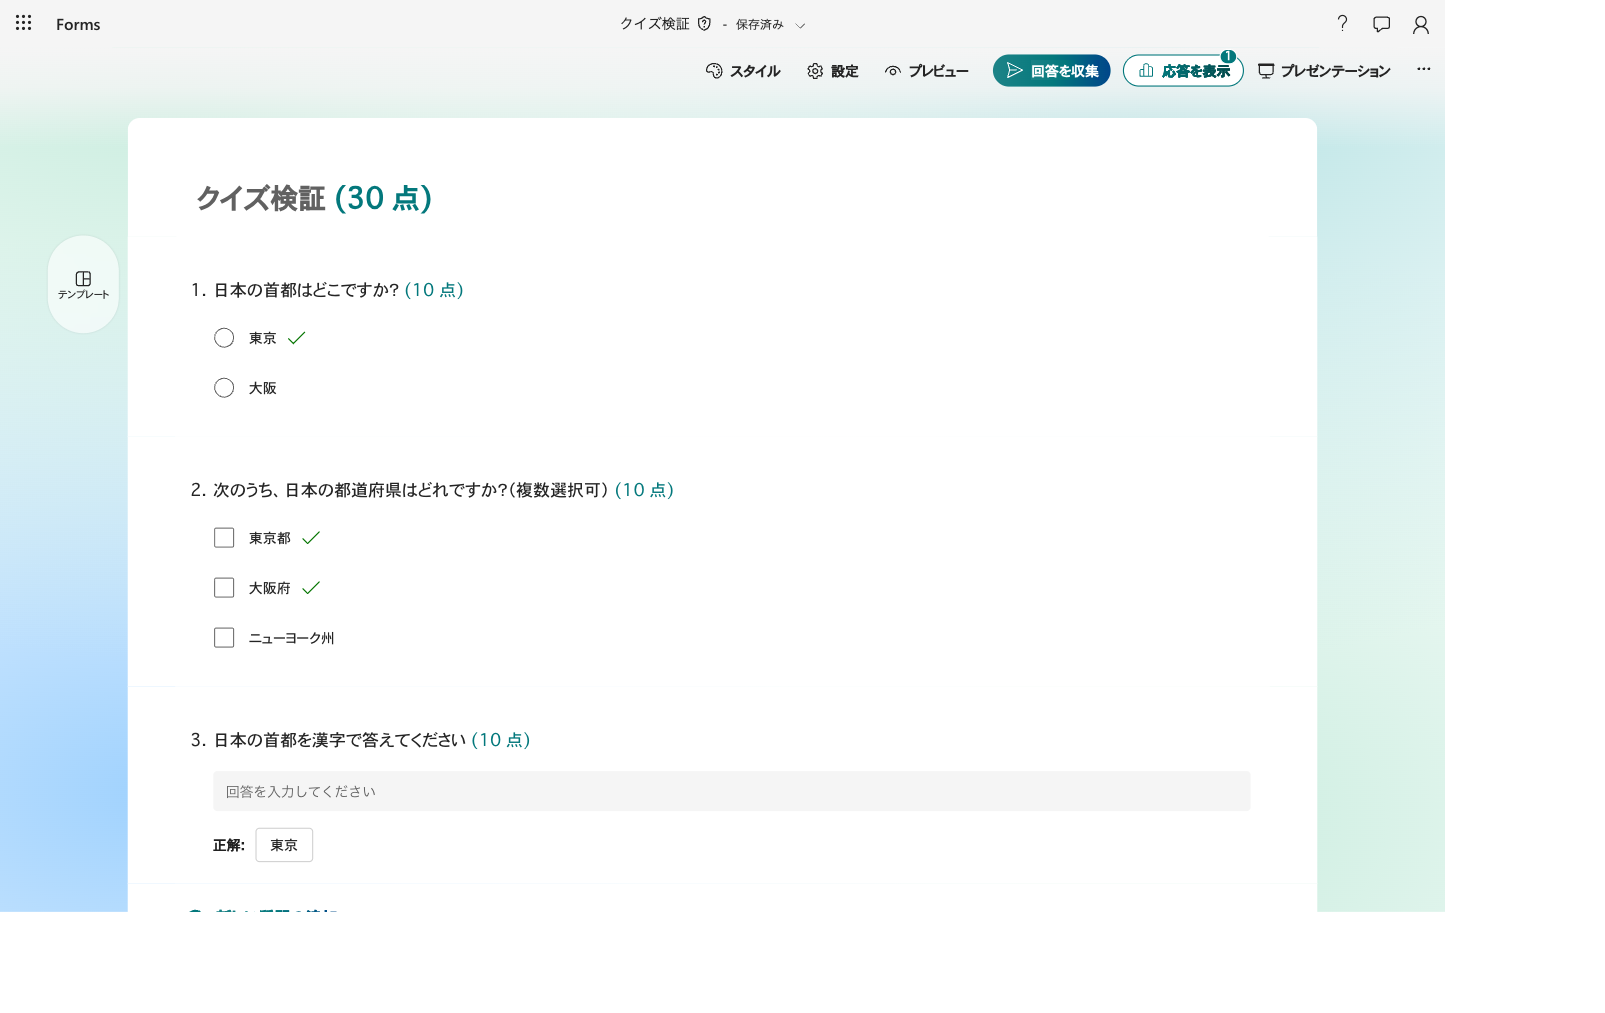Open the settings gear option
This screenshot has height=1013, width=1605.
[x=833, y=71]
